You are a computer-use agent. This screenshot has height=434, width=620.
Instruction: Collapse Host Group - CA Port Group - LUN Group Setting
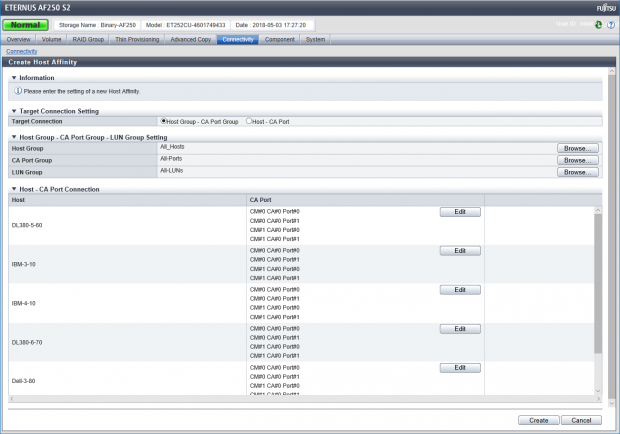[14, 137]
